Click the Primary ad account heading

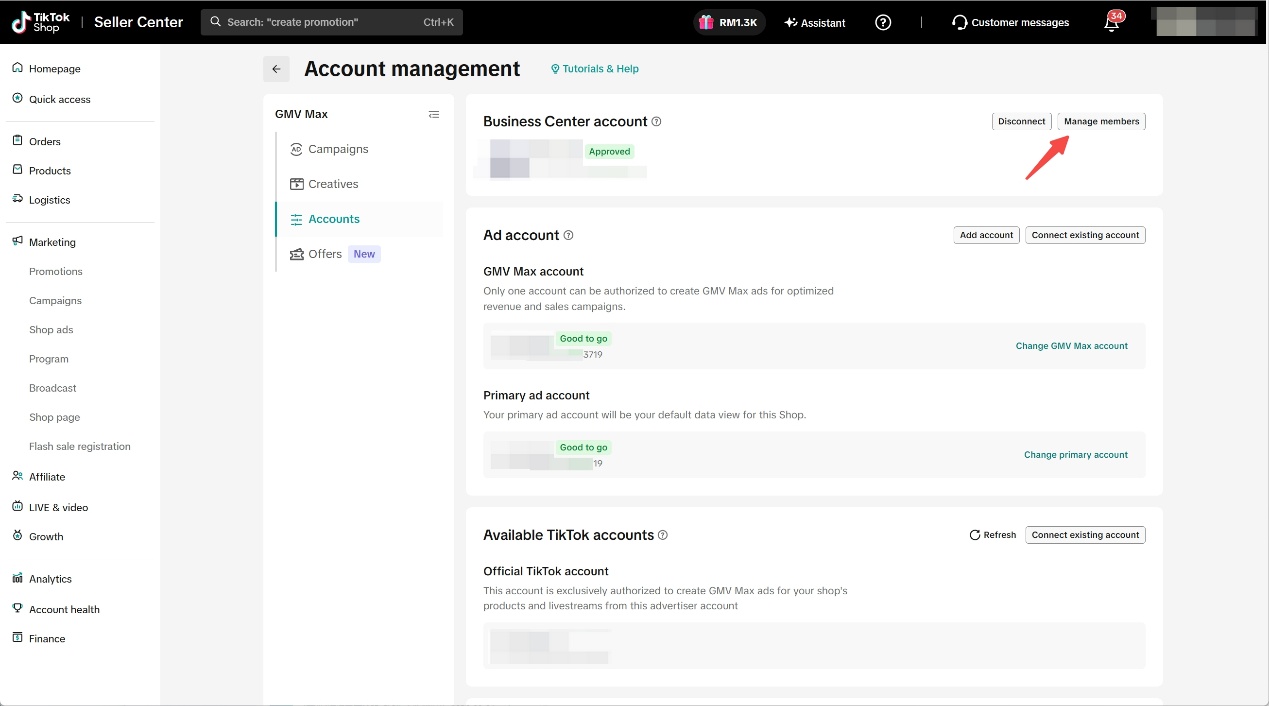(x=536, y=395)
